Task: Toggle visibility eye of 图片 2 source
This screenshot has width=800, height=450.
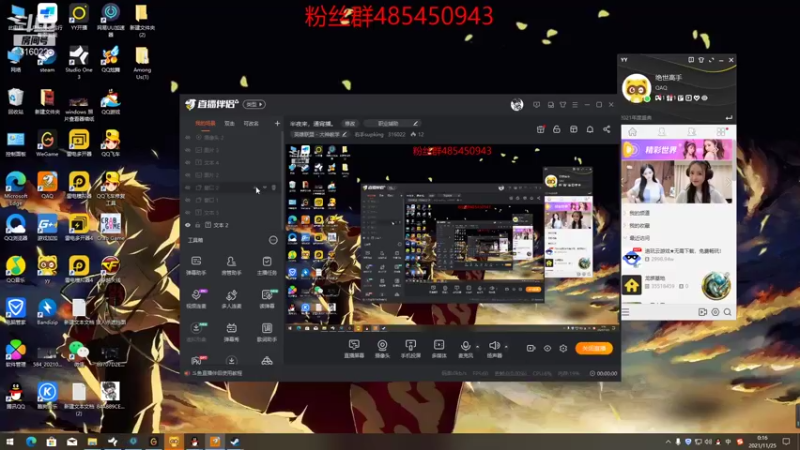Action: click(188, 175)
